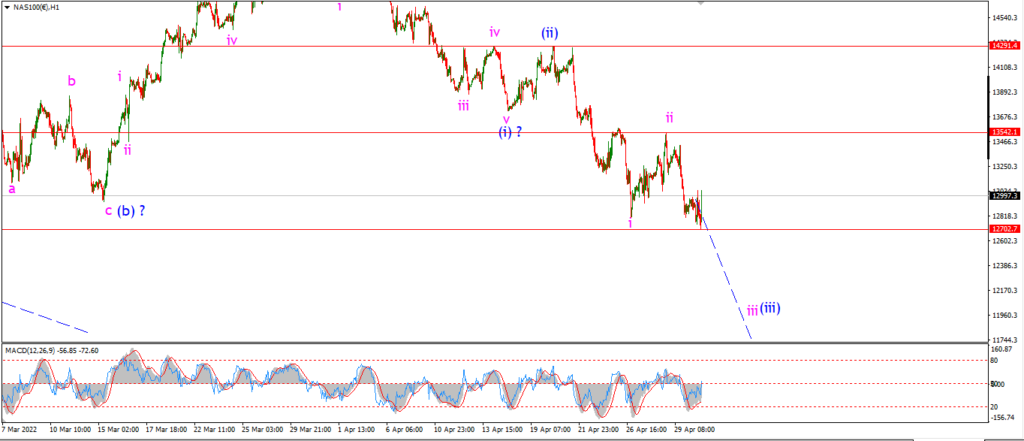1024x441 pixels.
Task: Click the 7 Mar 2022 date label
Action: [20, 430]
